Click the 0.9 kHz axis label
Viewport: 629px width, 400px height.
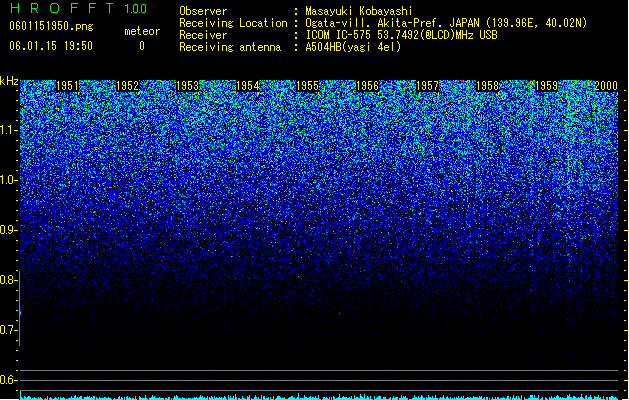tap(8, 230)
